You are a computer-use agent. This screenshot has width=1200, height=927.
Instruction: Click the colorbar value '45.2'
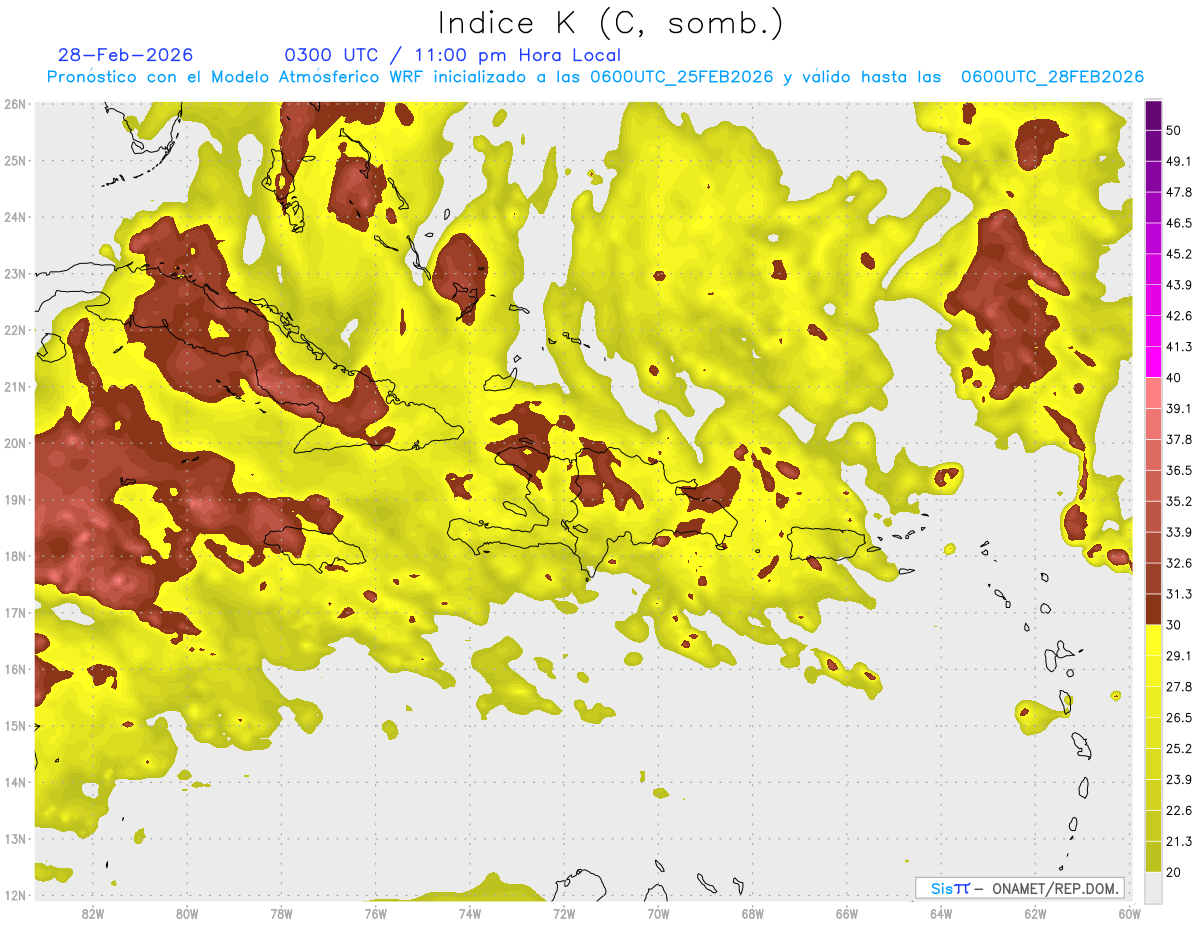tap(1179, 254)
